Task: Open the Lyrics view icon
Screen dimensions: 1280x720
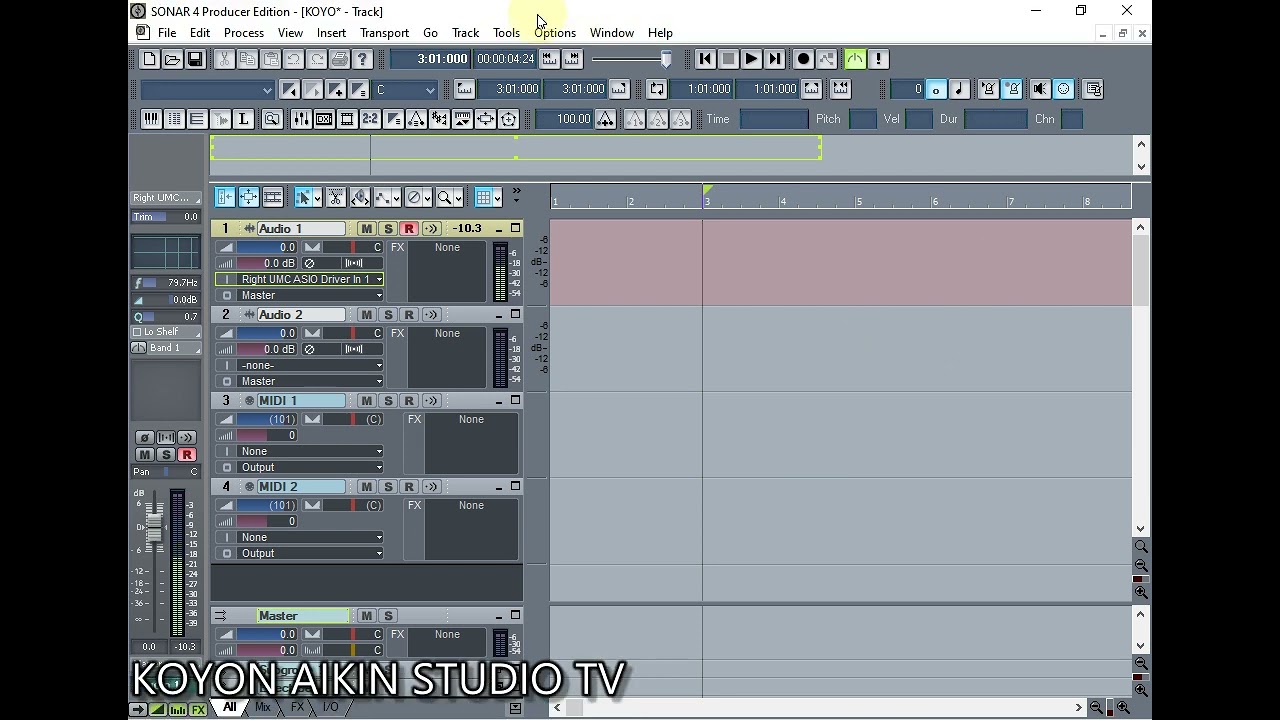Action: click(x=243, y=119)
